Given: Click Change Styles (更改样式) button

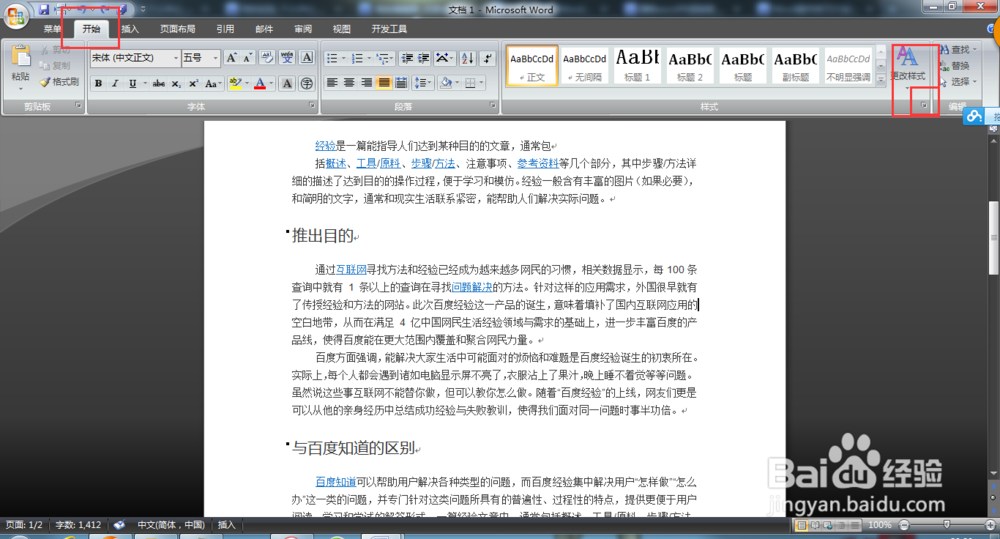Looking at the screenshot, I should click(908, 66).
